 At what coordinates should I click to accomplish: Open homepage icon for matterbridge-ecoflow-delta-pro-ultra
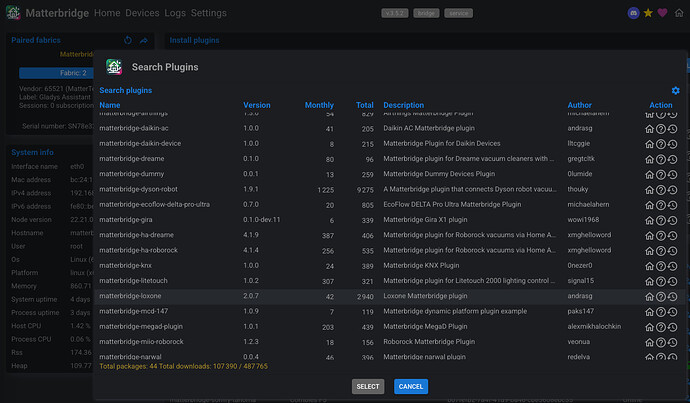point(649,205)
